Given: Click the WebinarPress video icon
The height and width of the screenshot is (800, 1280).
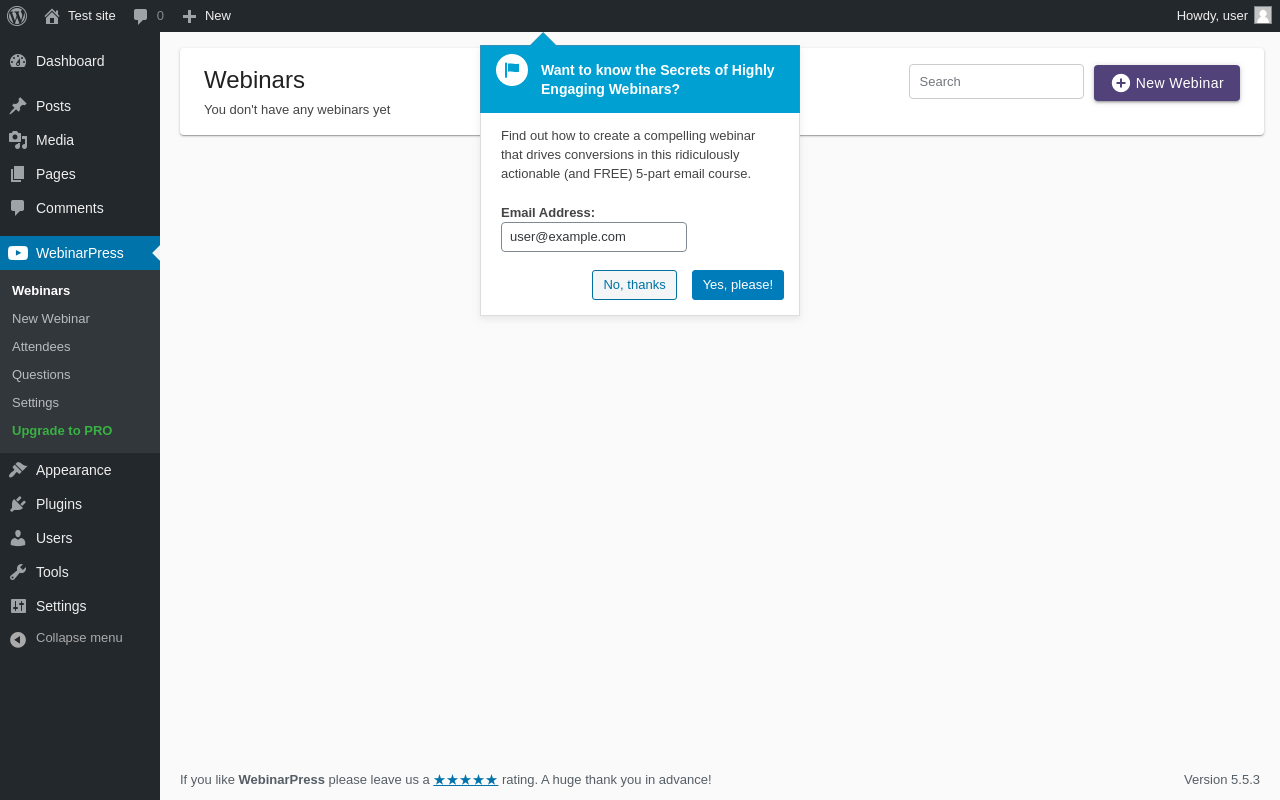Looking at the screenshot, I should tap(18, 253).
